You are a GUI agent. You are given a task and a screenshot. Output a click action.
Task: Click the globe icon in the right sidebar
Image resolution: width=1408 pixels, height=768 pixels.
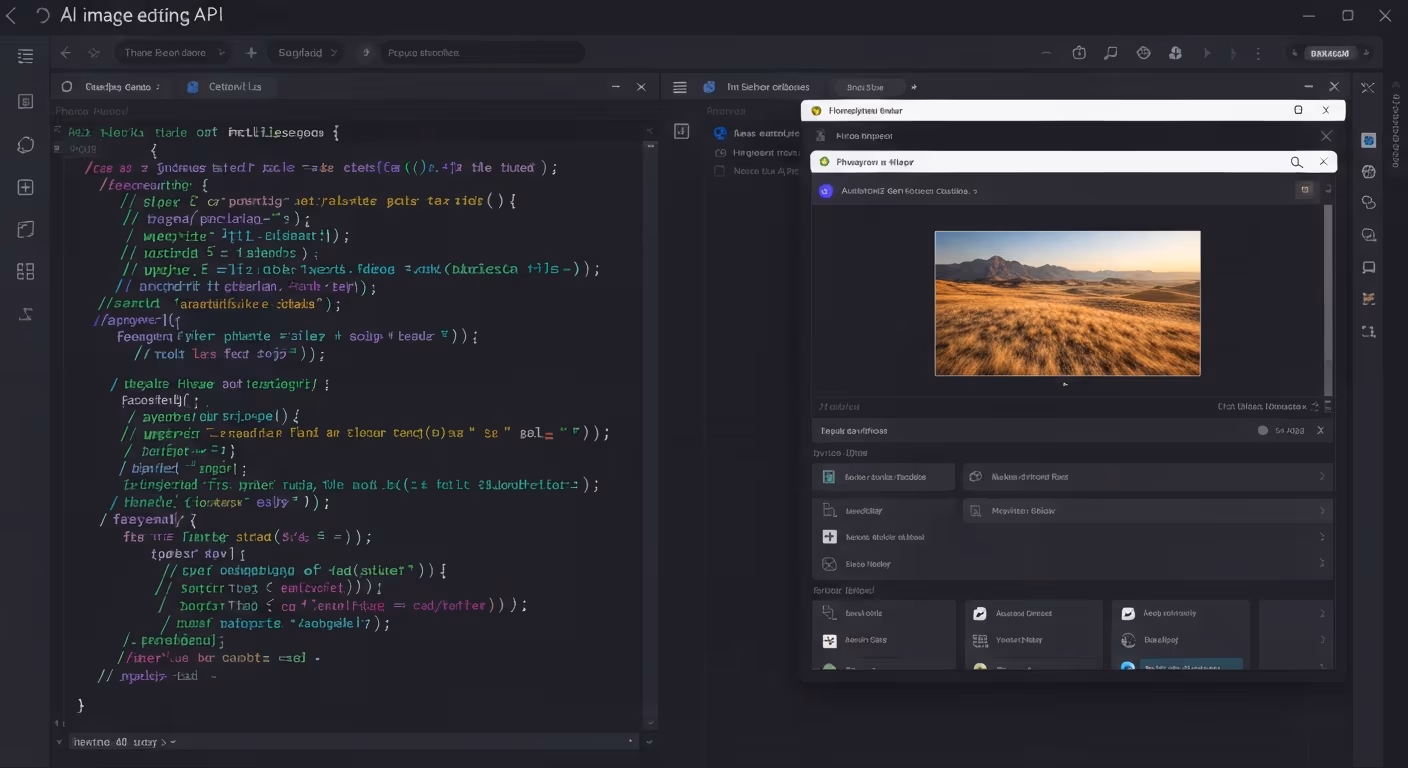pyautogui.click(x=1369, y=172)
